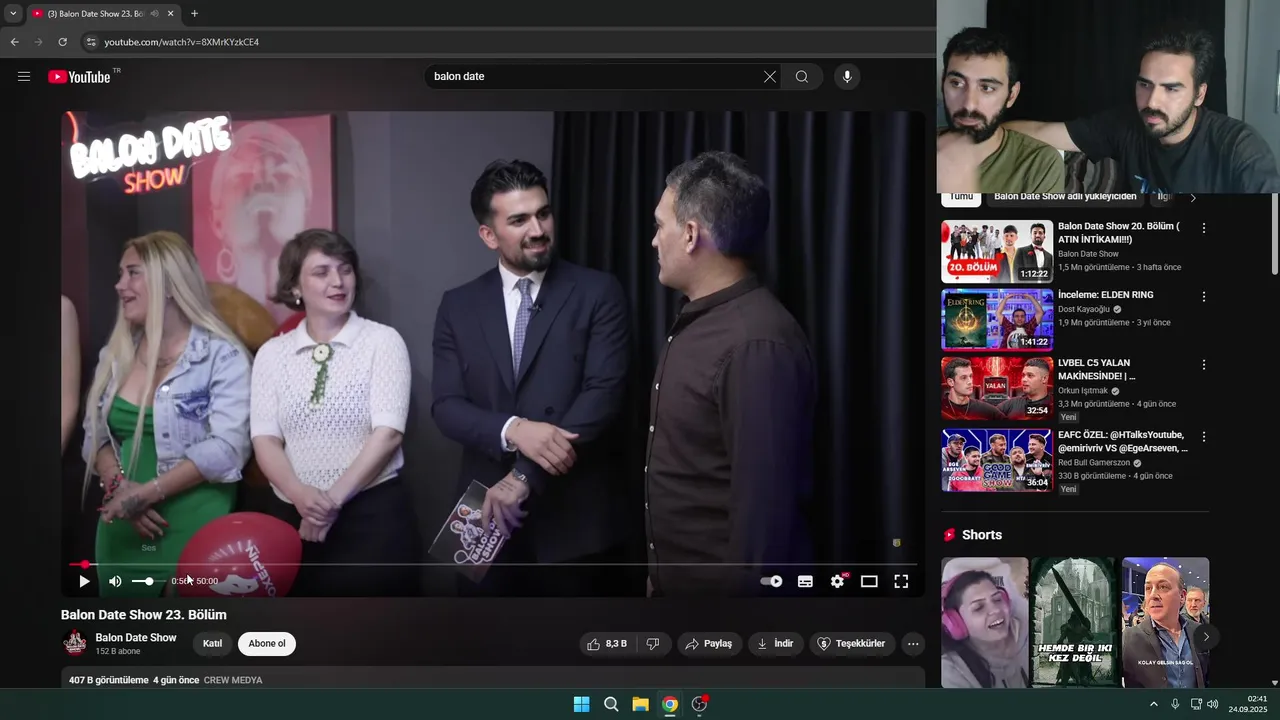Image resolution: width=1280 pixels, height=720 pixels.
Task: Toggle the autoplay switch in the player
Action: 771,581
